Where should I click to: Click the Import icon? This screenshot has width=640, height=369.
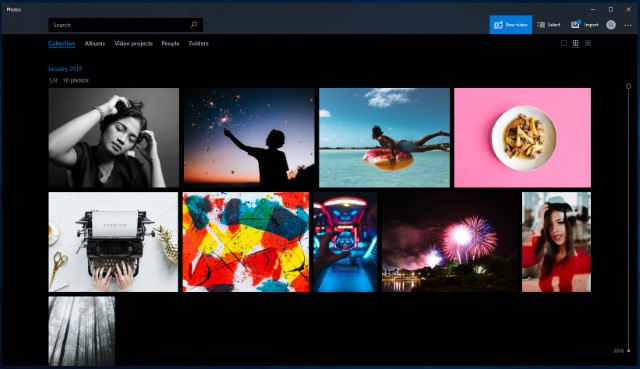pos(575,25)
